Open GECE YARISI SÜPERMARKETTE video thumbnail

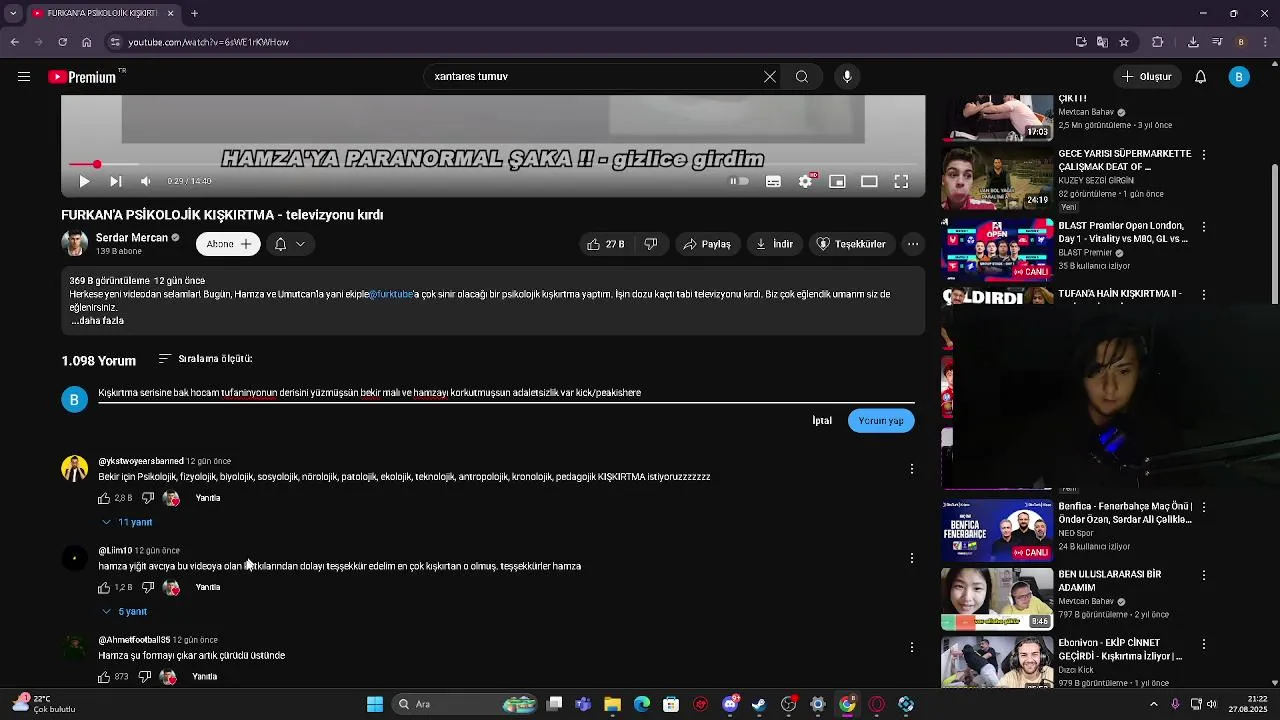point(997,178)
